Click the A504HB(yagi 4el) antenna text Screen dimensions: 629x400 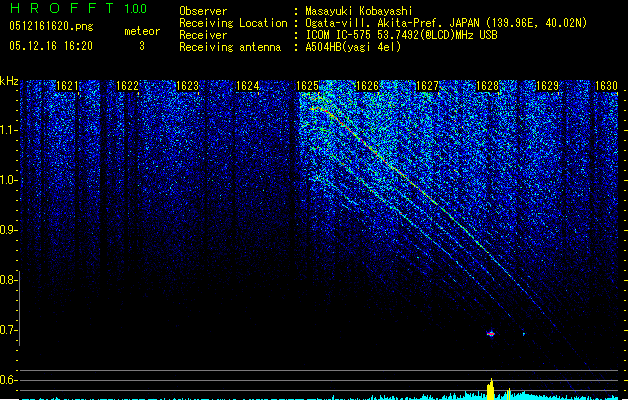pyautogui.click(x=353, y=47)
